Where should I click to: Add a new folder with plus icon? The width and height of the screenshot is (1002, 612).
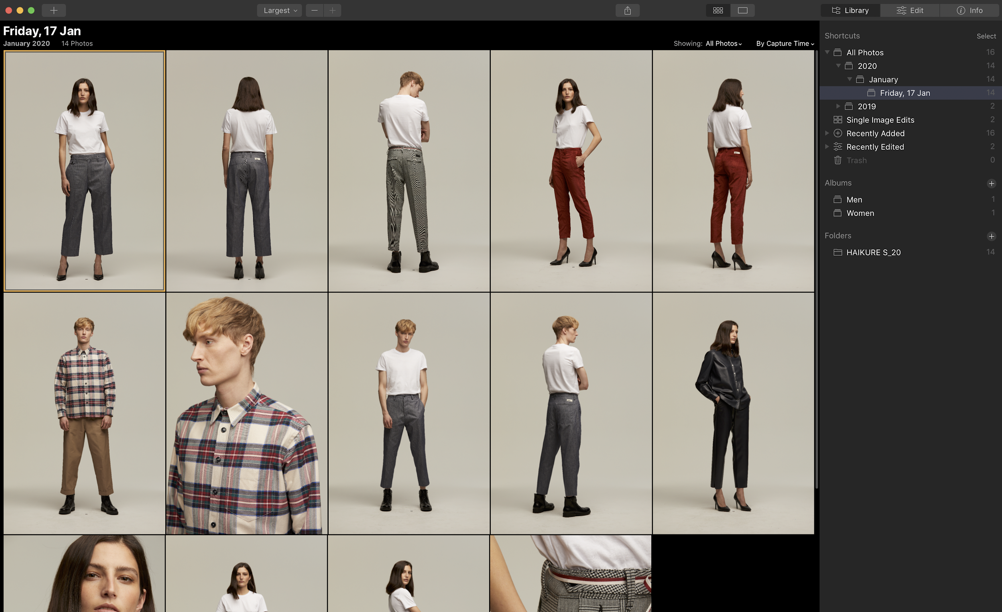click(991, 236)
